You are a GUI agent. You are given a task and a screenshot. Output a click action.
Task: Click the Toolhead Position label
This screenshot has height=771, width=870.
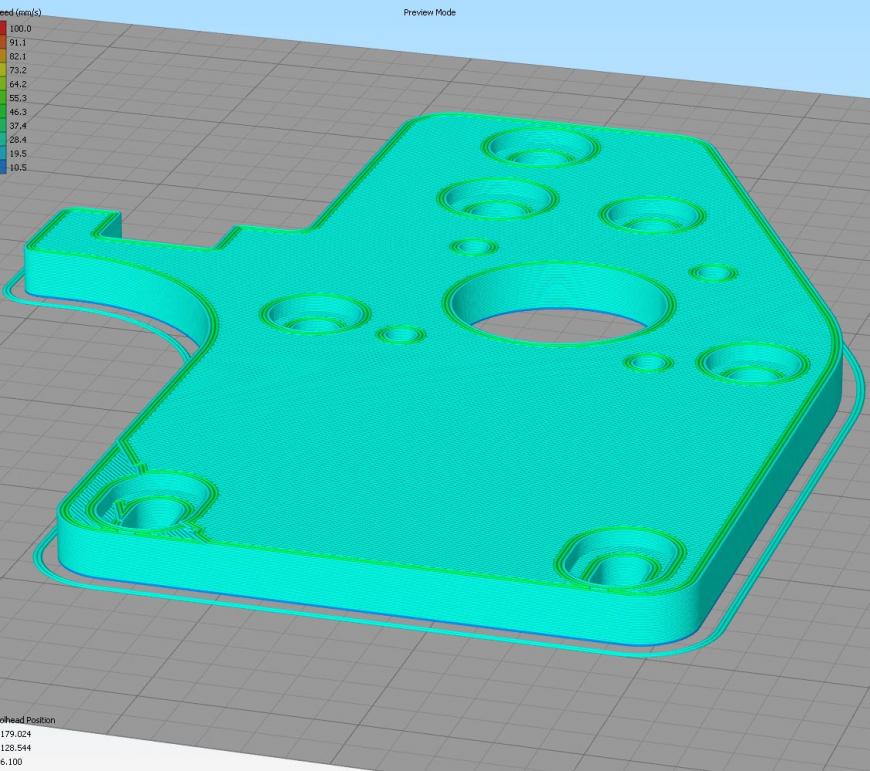coord(27,719)
